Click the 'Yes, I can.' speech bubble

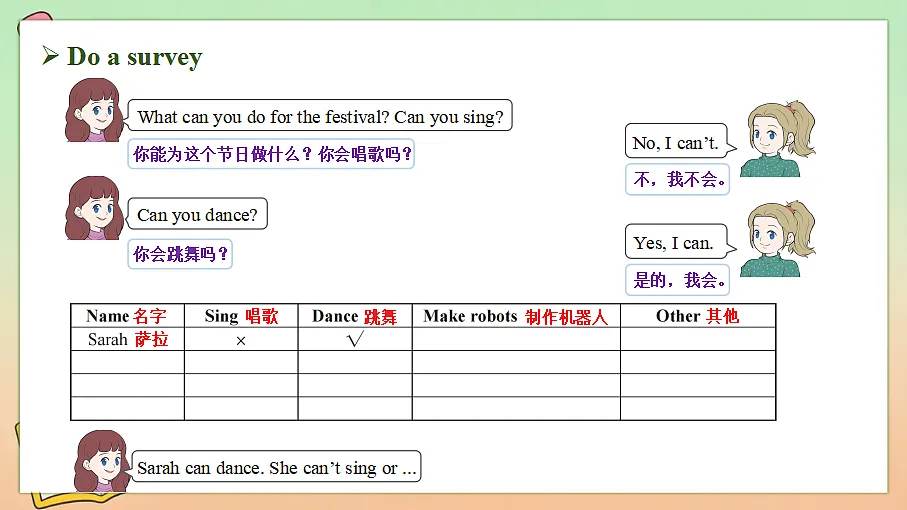677,242
